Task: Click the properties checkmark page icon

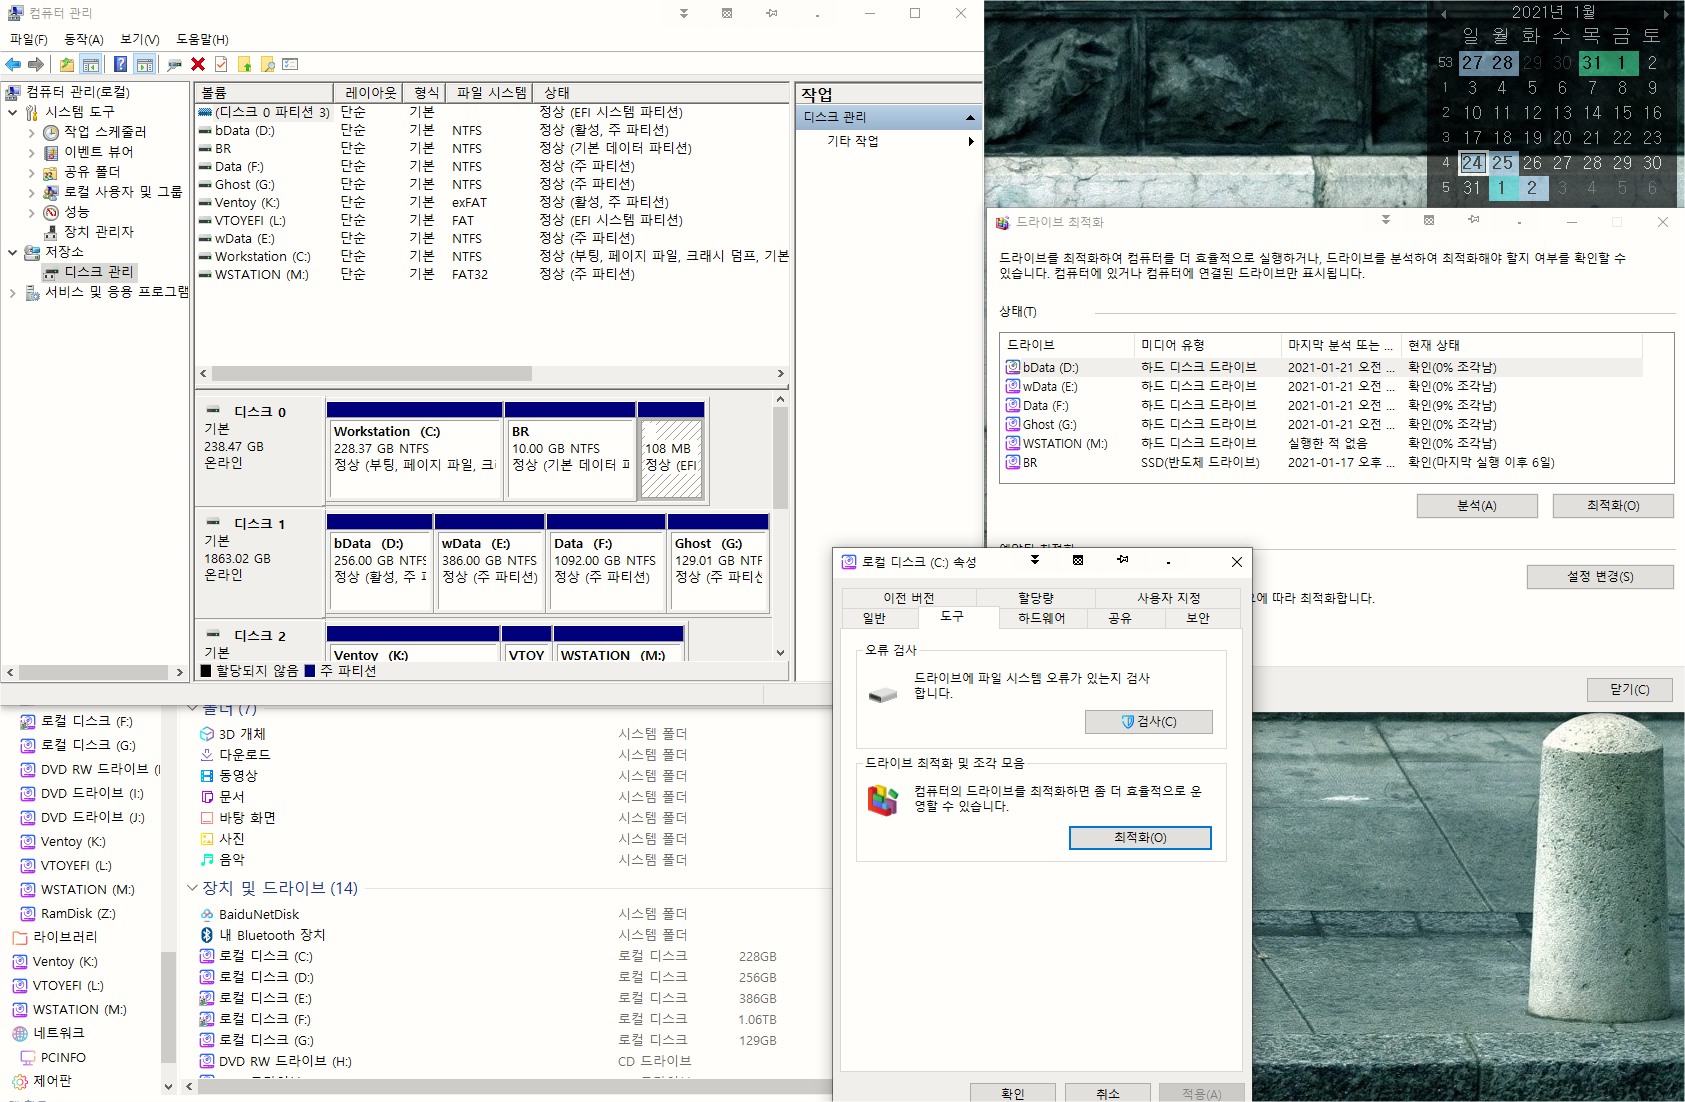Action: pyautogui.click(x=221, y=64)
